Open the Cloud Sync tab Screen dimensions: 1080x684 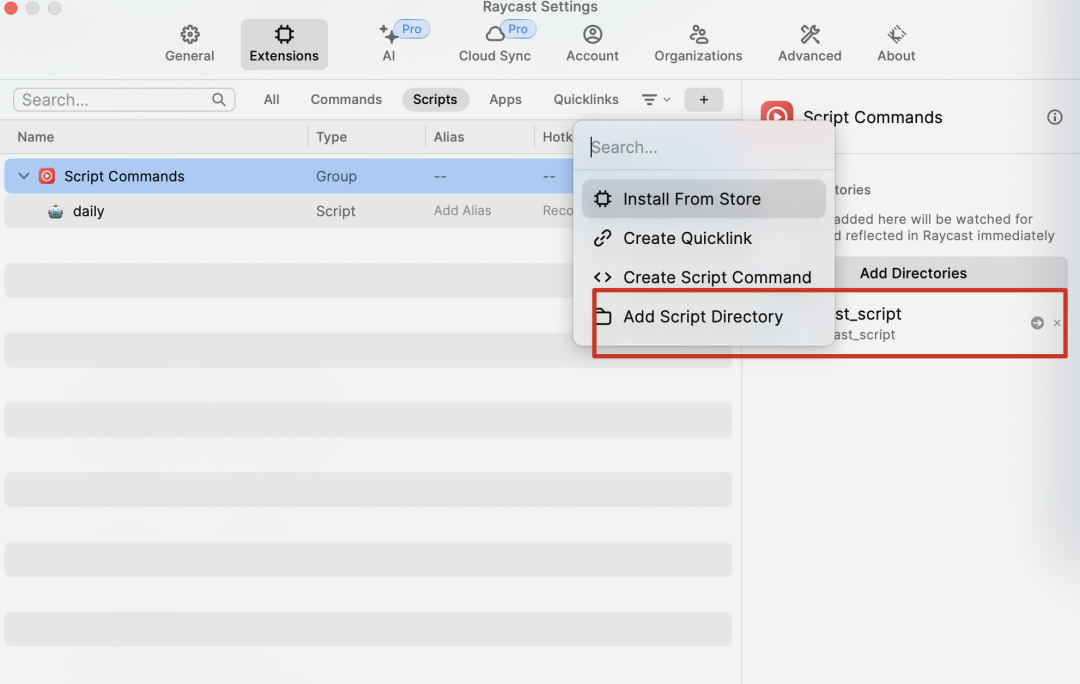click(x=495, y=44)
